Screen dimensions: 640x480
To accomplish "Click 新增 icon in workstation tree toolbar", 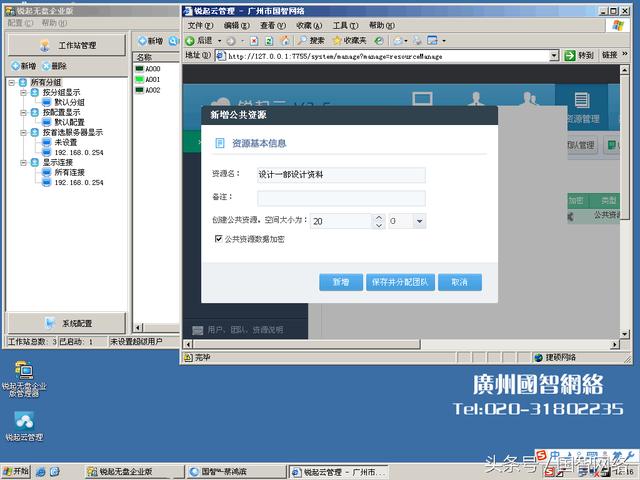I will [23, 66].
